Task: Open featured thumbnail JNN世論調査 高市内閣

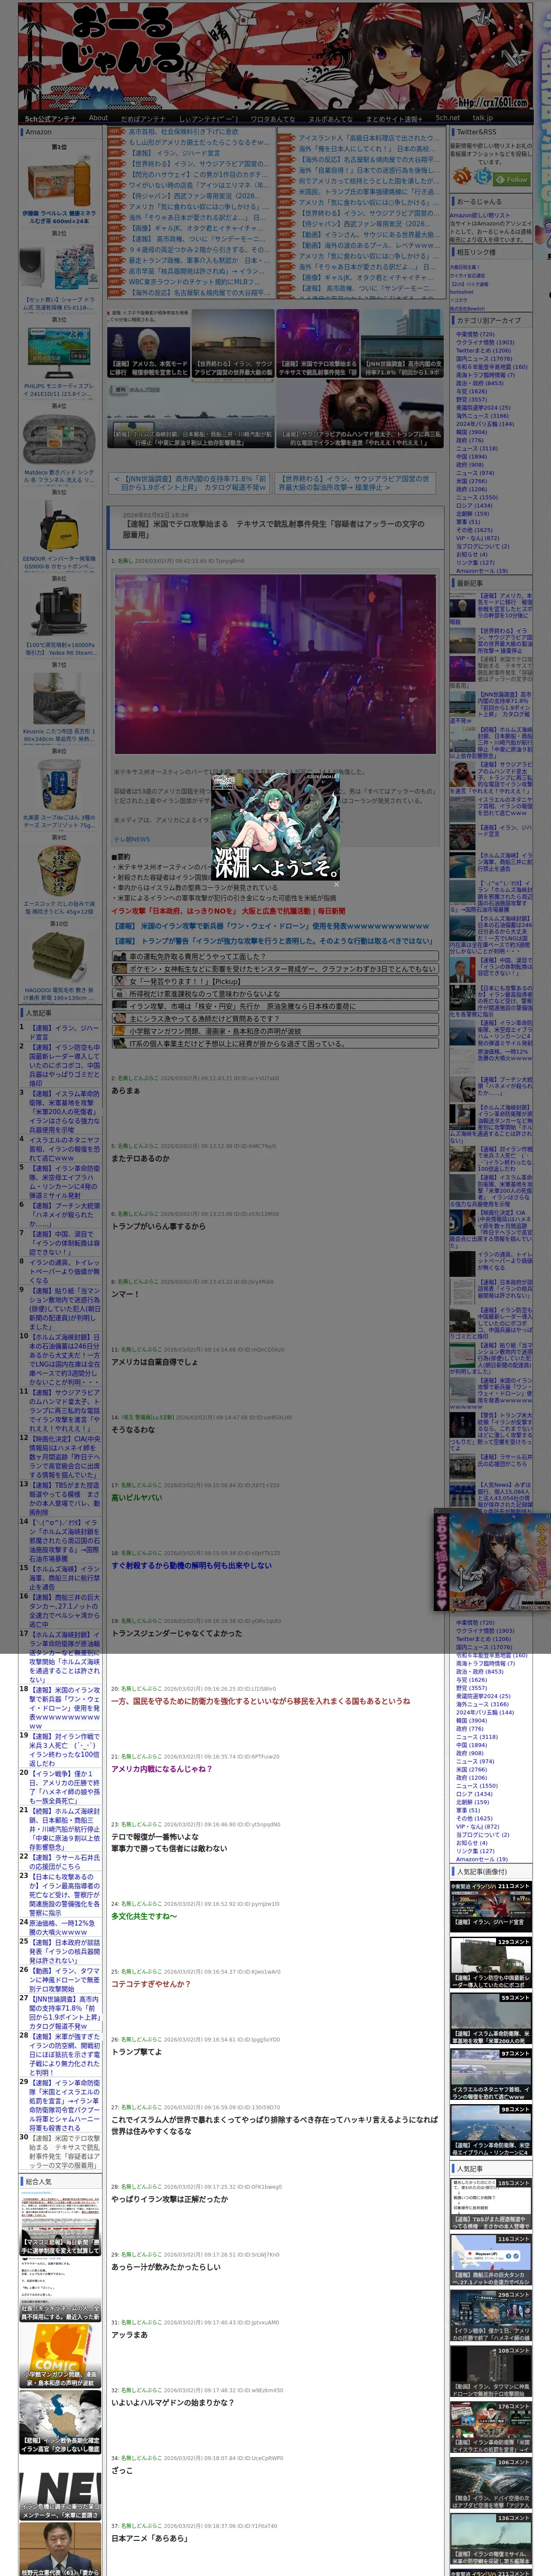Action: tap(402, 343)
